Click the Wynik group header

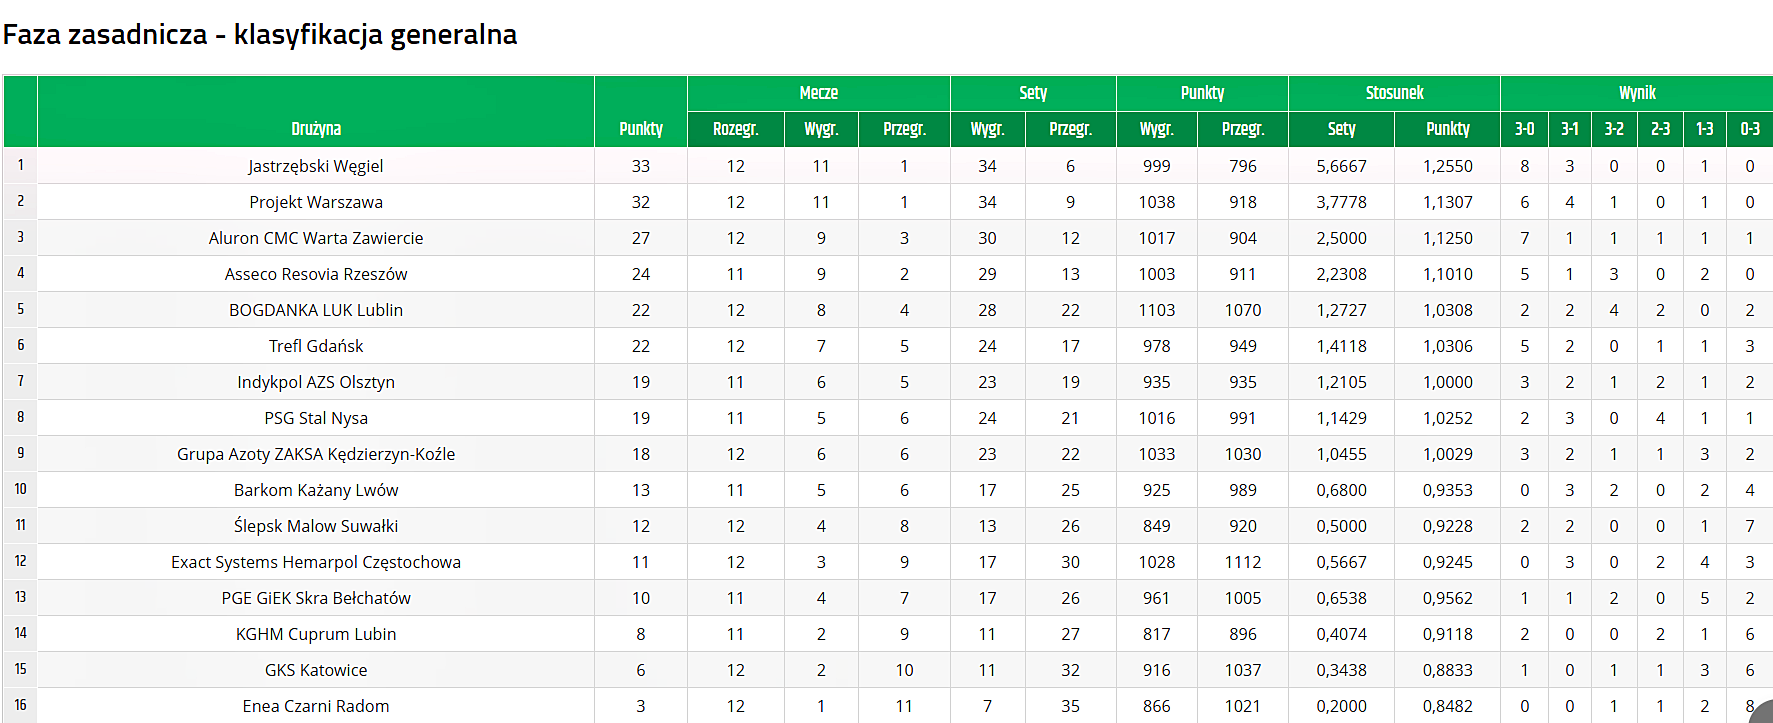point(1637,93)
